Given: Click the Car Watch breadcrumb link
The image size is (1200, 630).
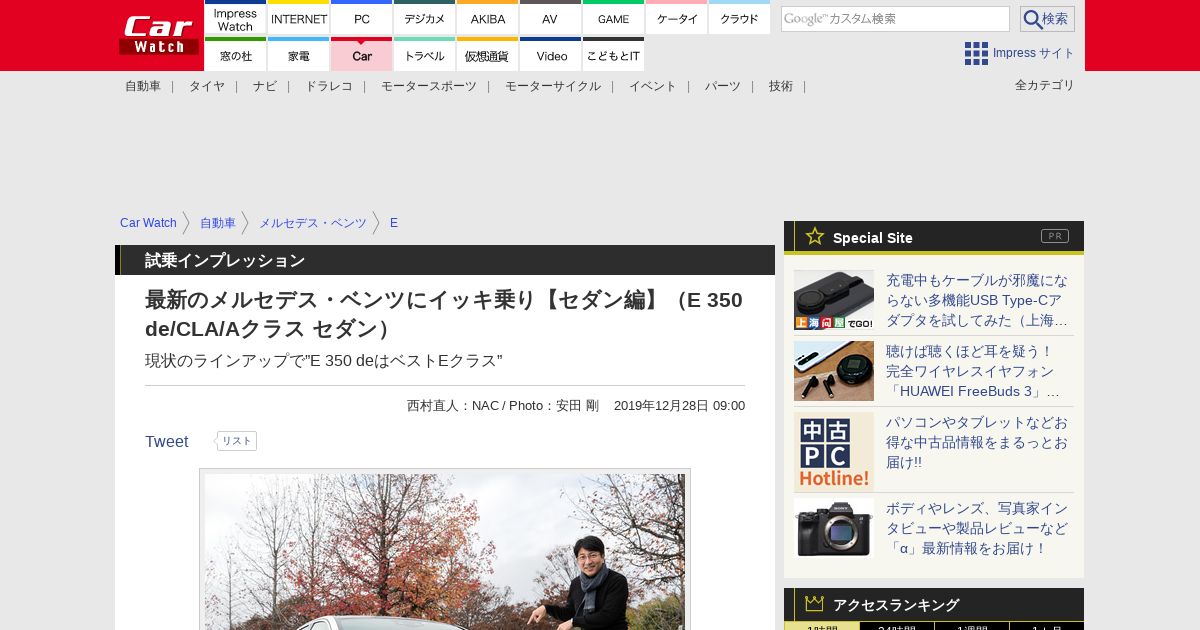Looking at the screenshot, I should pyautogui.click(x=148, y=223).
